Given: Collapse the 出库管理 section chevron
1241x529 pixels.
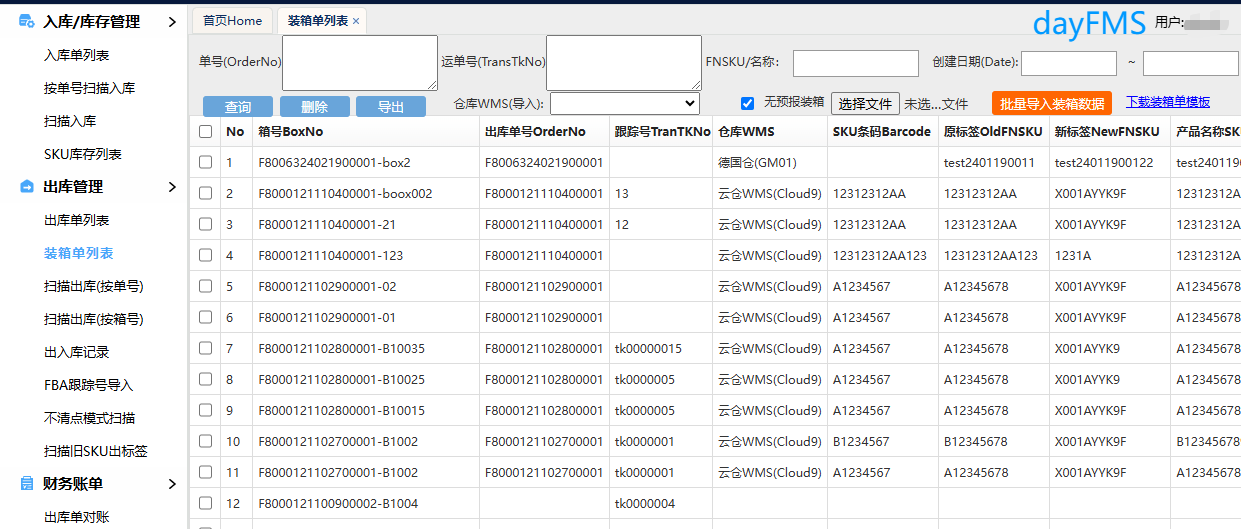Looking at the screenshot, I should [172, 186].
